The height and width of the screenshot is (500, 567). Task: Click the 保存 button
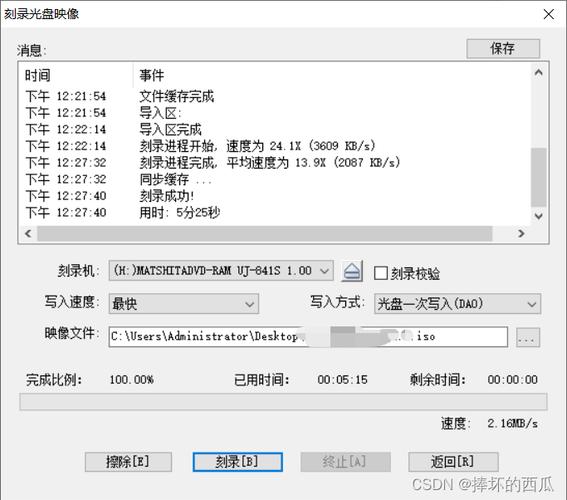503,48
